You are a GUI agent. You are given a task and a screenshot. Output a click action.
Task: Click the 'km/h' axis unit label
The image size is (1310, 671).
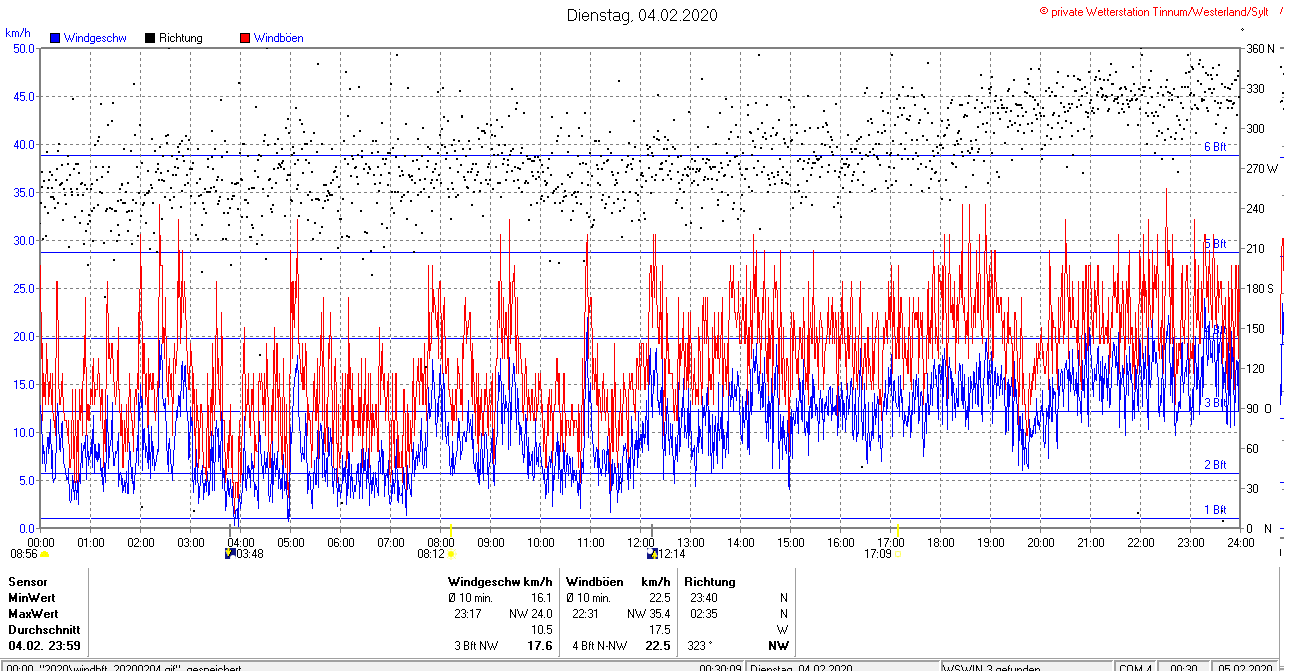17,32
